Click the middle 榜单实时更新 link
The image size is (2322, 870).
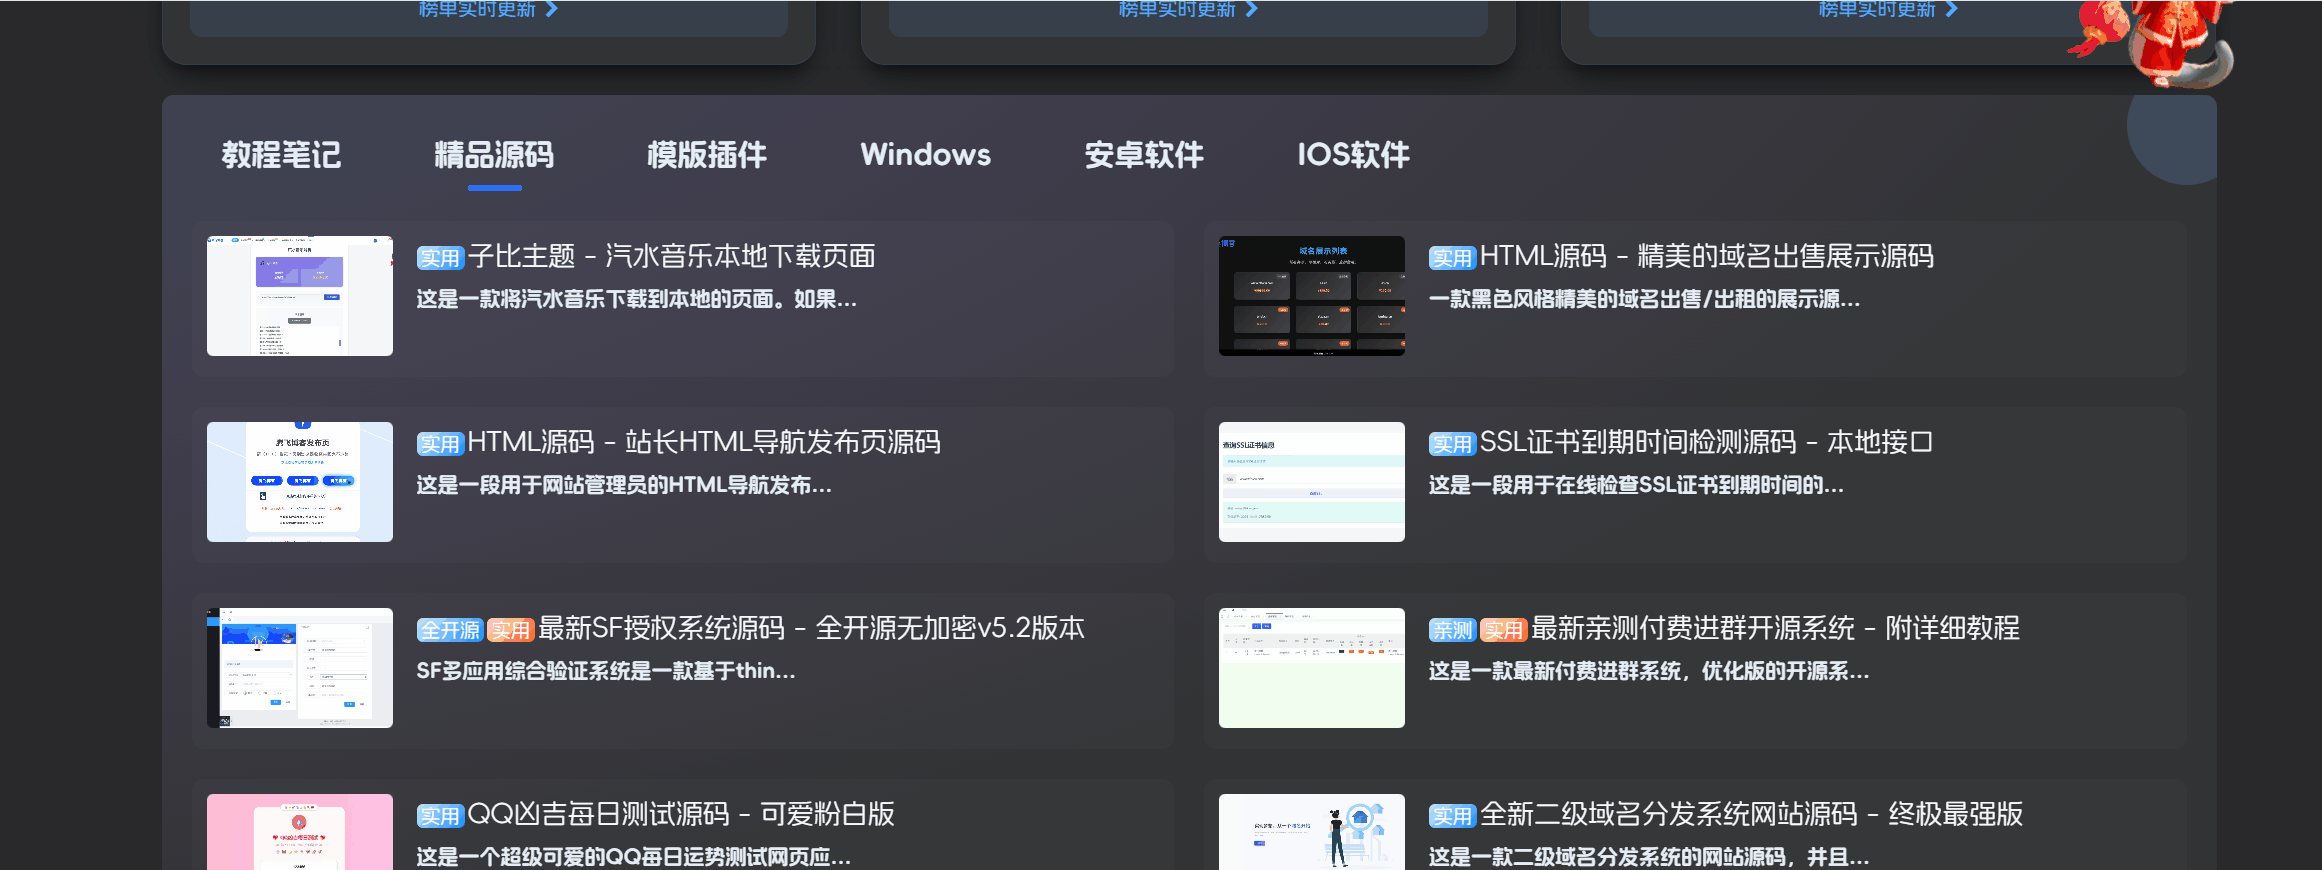(x=1188, y=9)
